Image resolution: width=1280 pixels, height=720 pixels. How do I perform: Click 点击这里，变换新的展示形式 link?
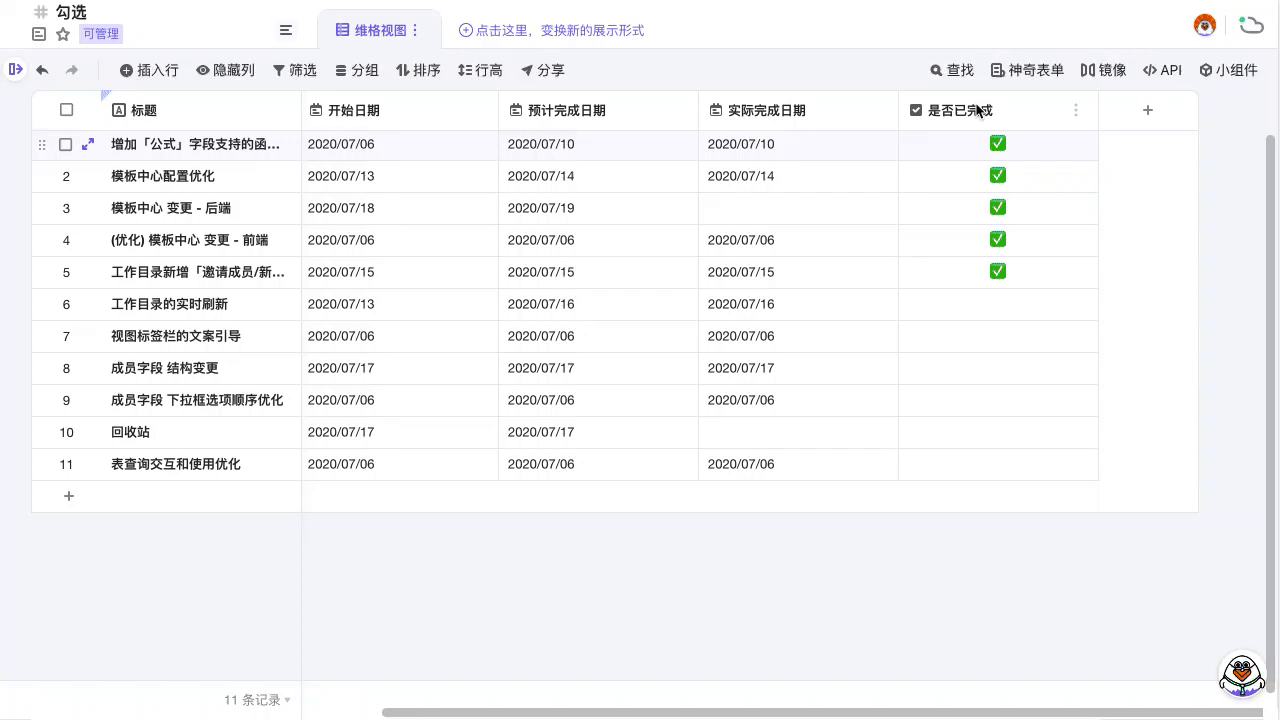(x=551, y=30)
